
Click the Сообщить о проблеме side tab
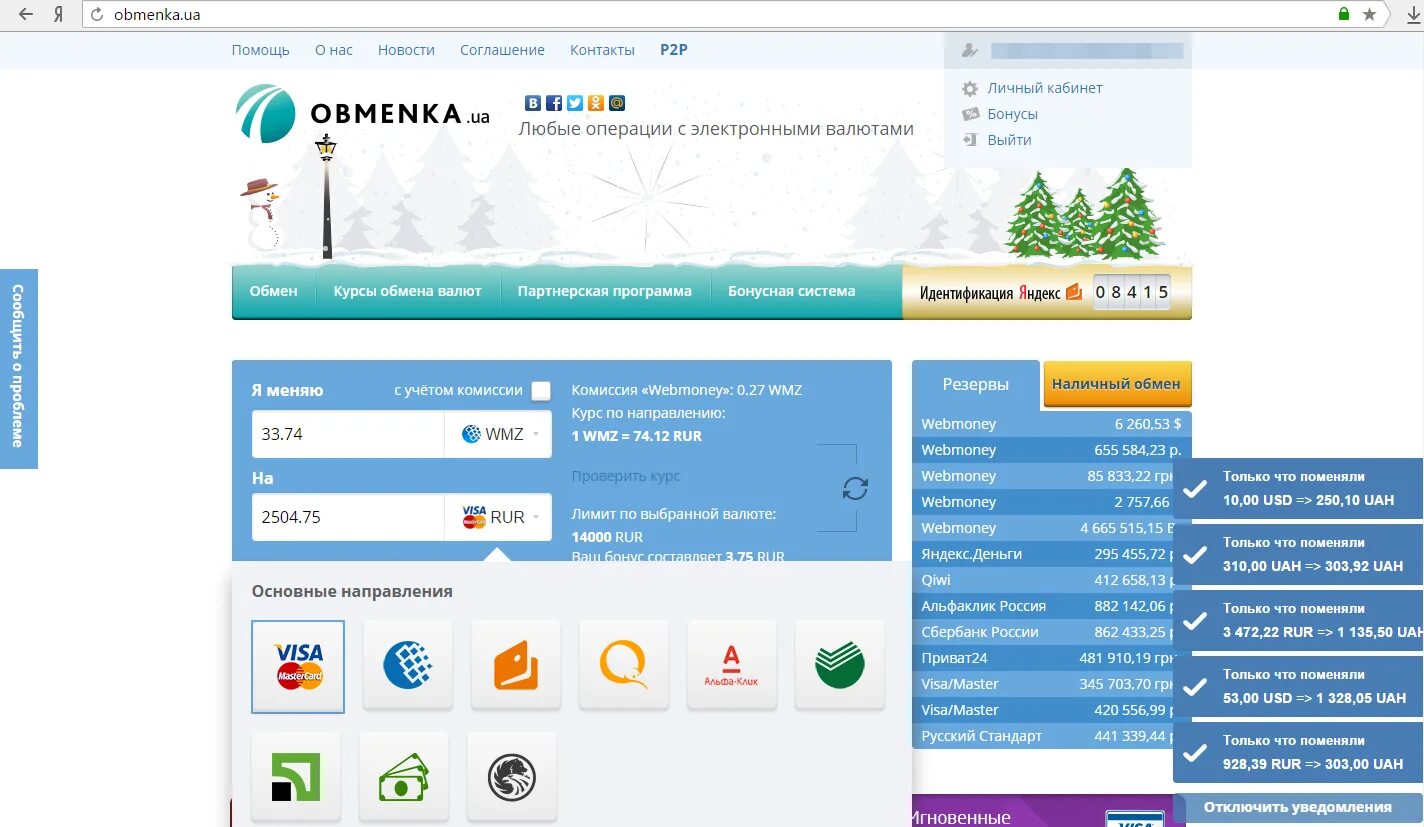tap(18, 368)
